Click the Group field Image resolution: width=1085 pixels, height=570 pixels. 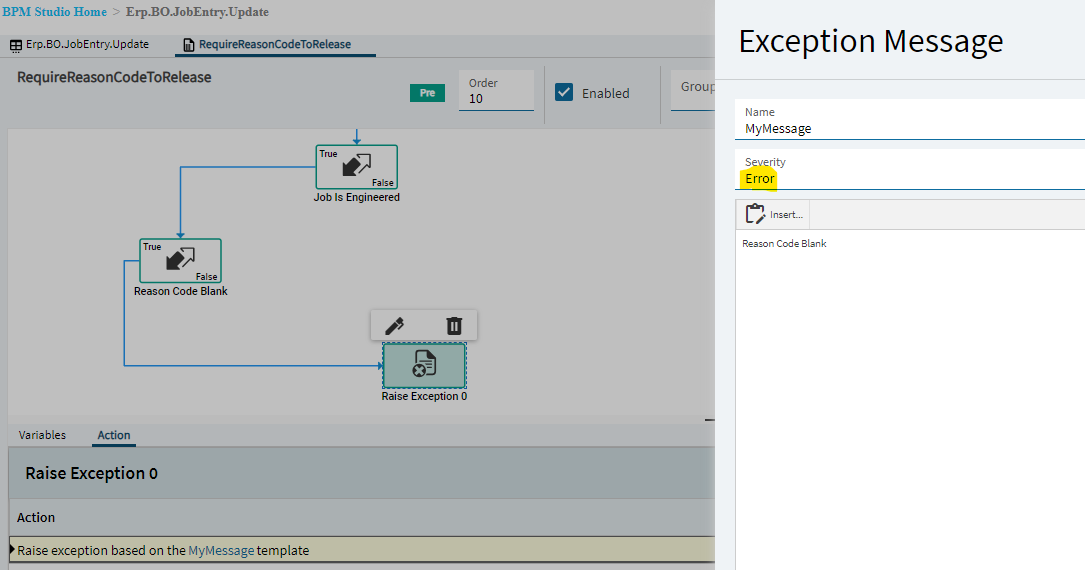pyautogui.click(x=693, y=89)
